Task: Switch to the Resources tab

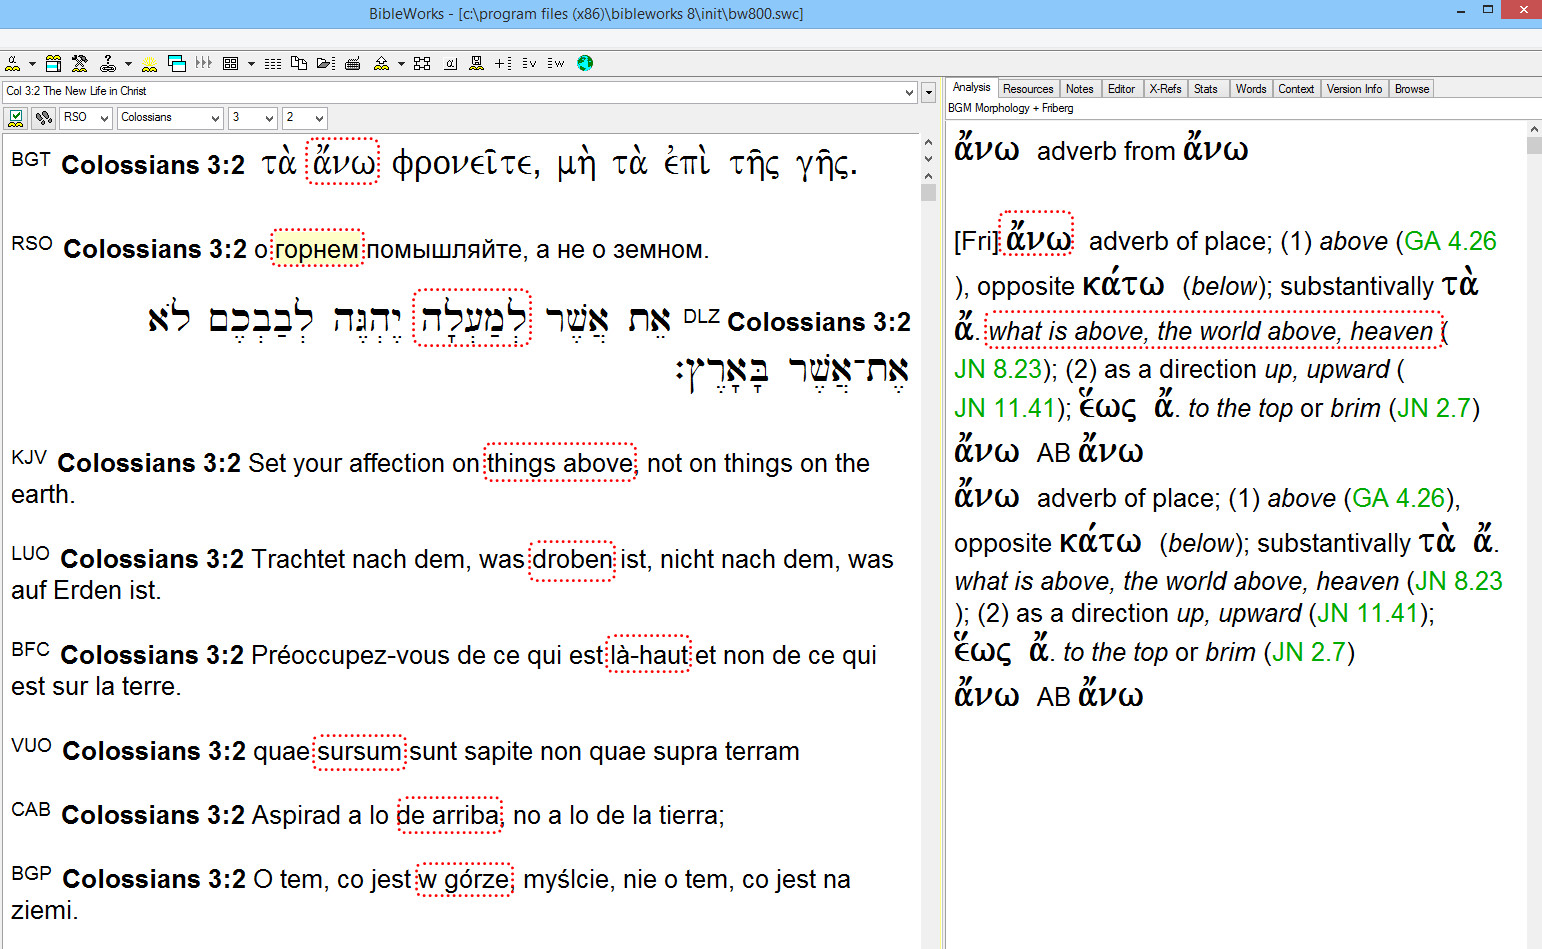Action: click(1028, 89)
